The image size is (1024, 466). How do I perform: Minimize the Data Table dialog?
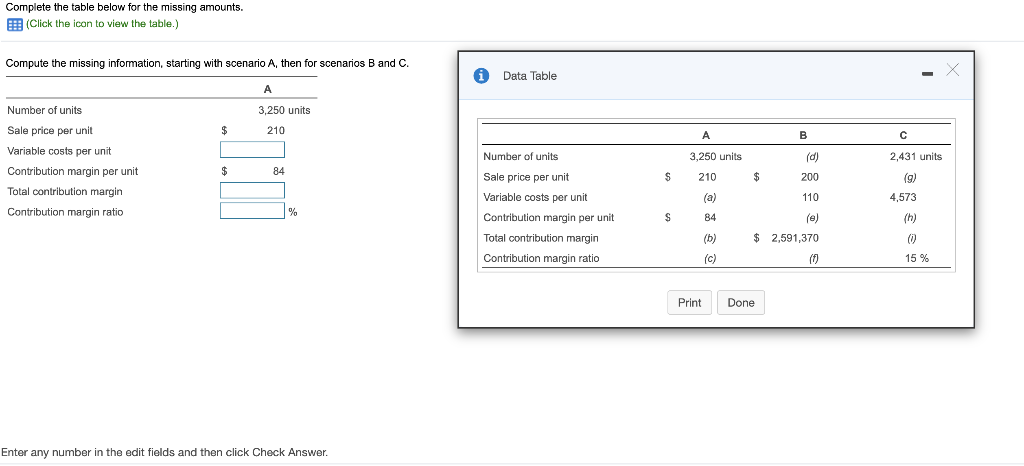927,75
